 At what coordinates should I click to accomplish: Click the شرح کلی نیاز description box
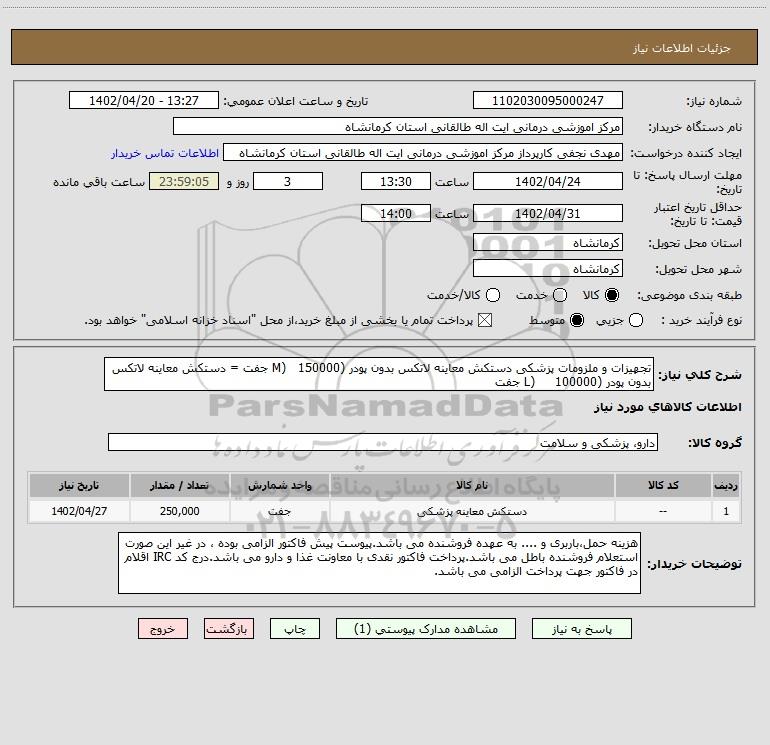point(379,375)
